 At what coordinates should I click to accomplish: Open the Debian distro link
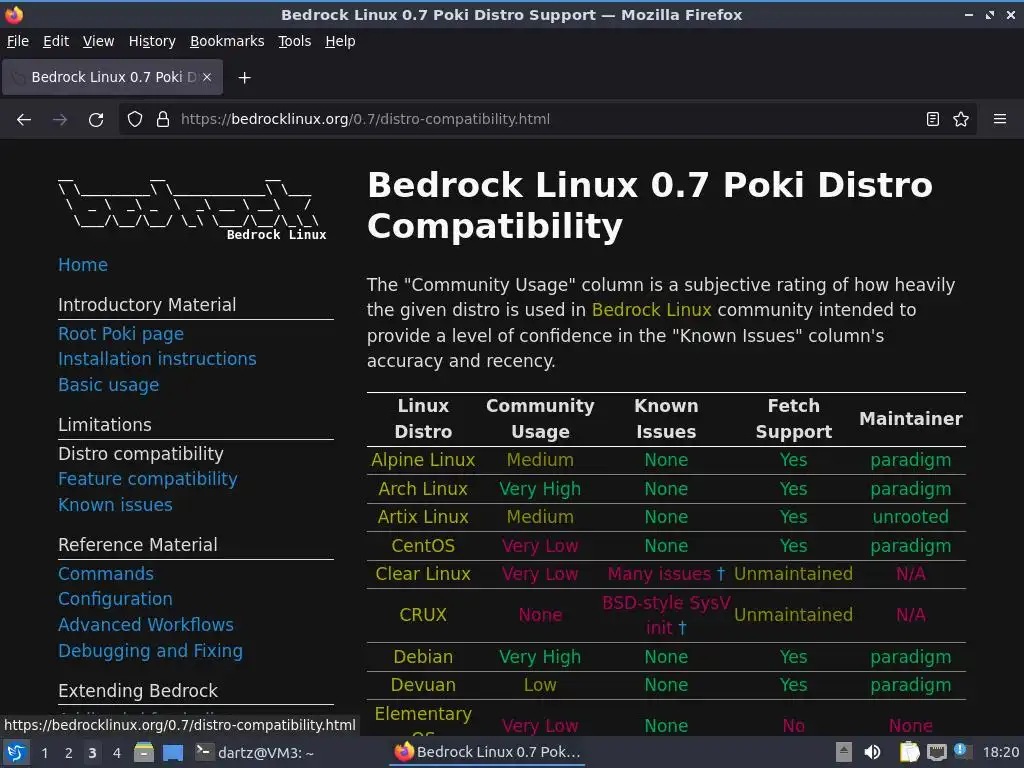click(423, 657)
